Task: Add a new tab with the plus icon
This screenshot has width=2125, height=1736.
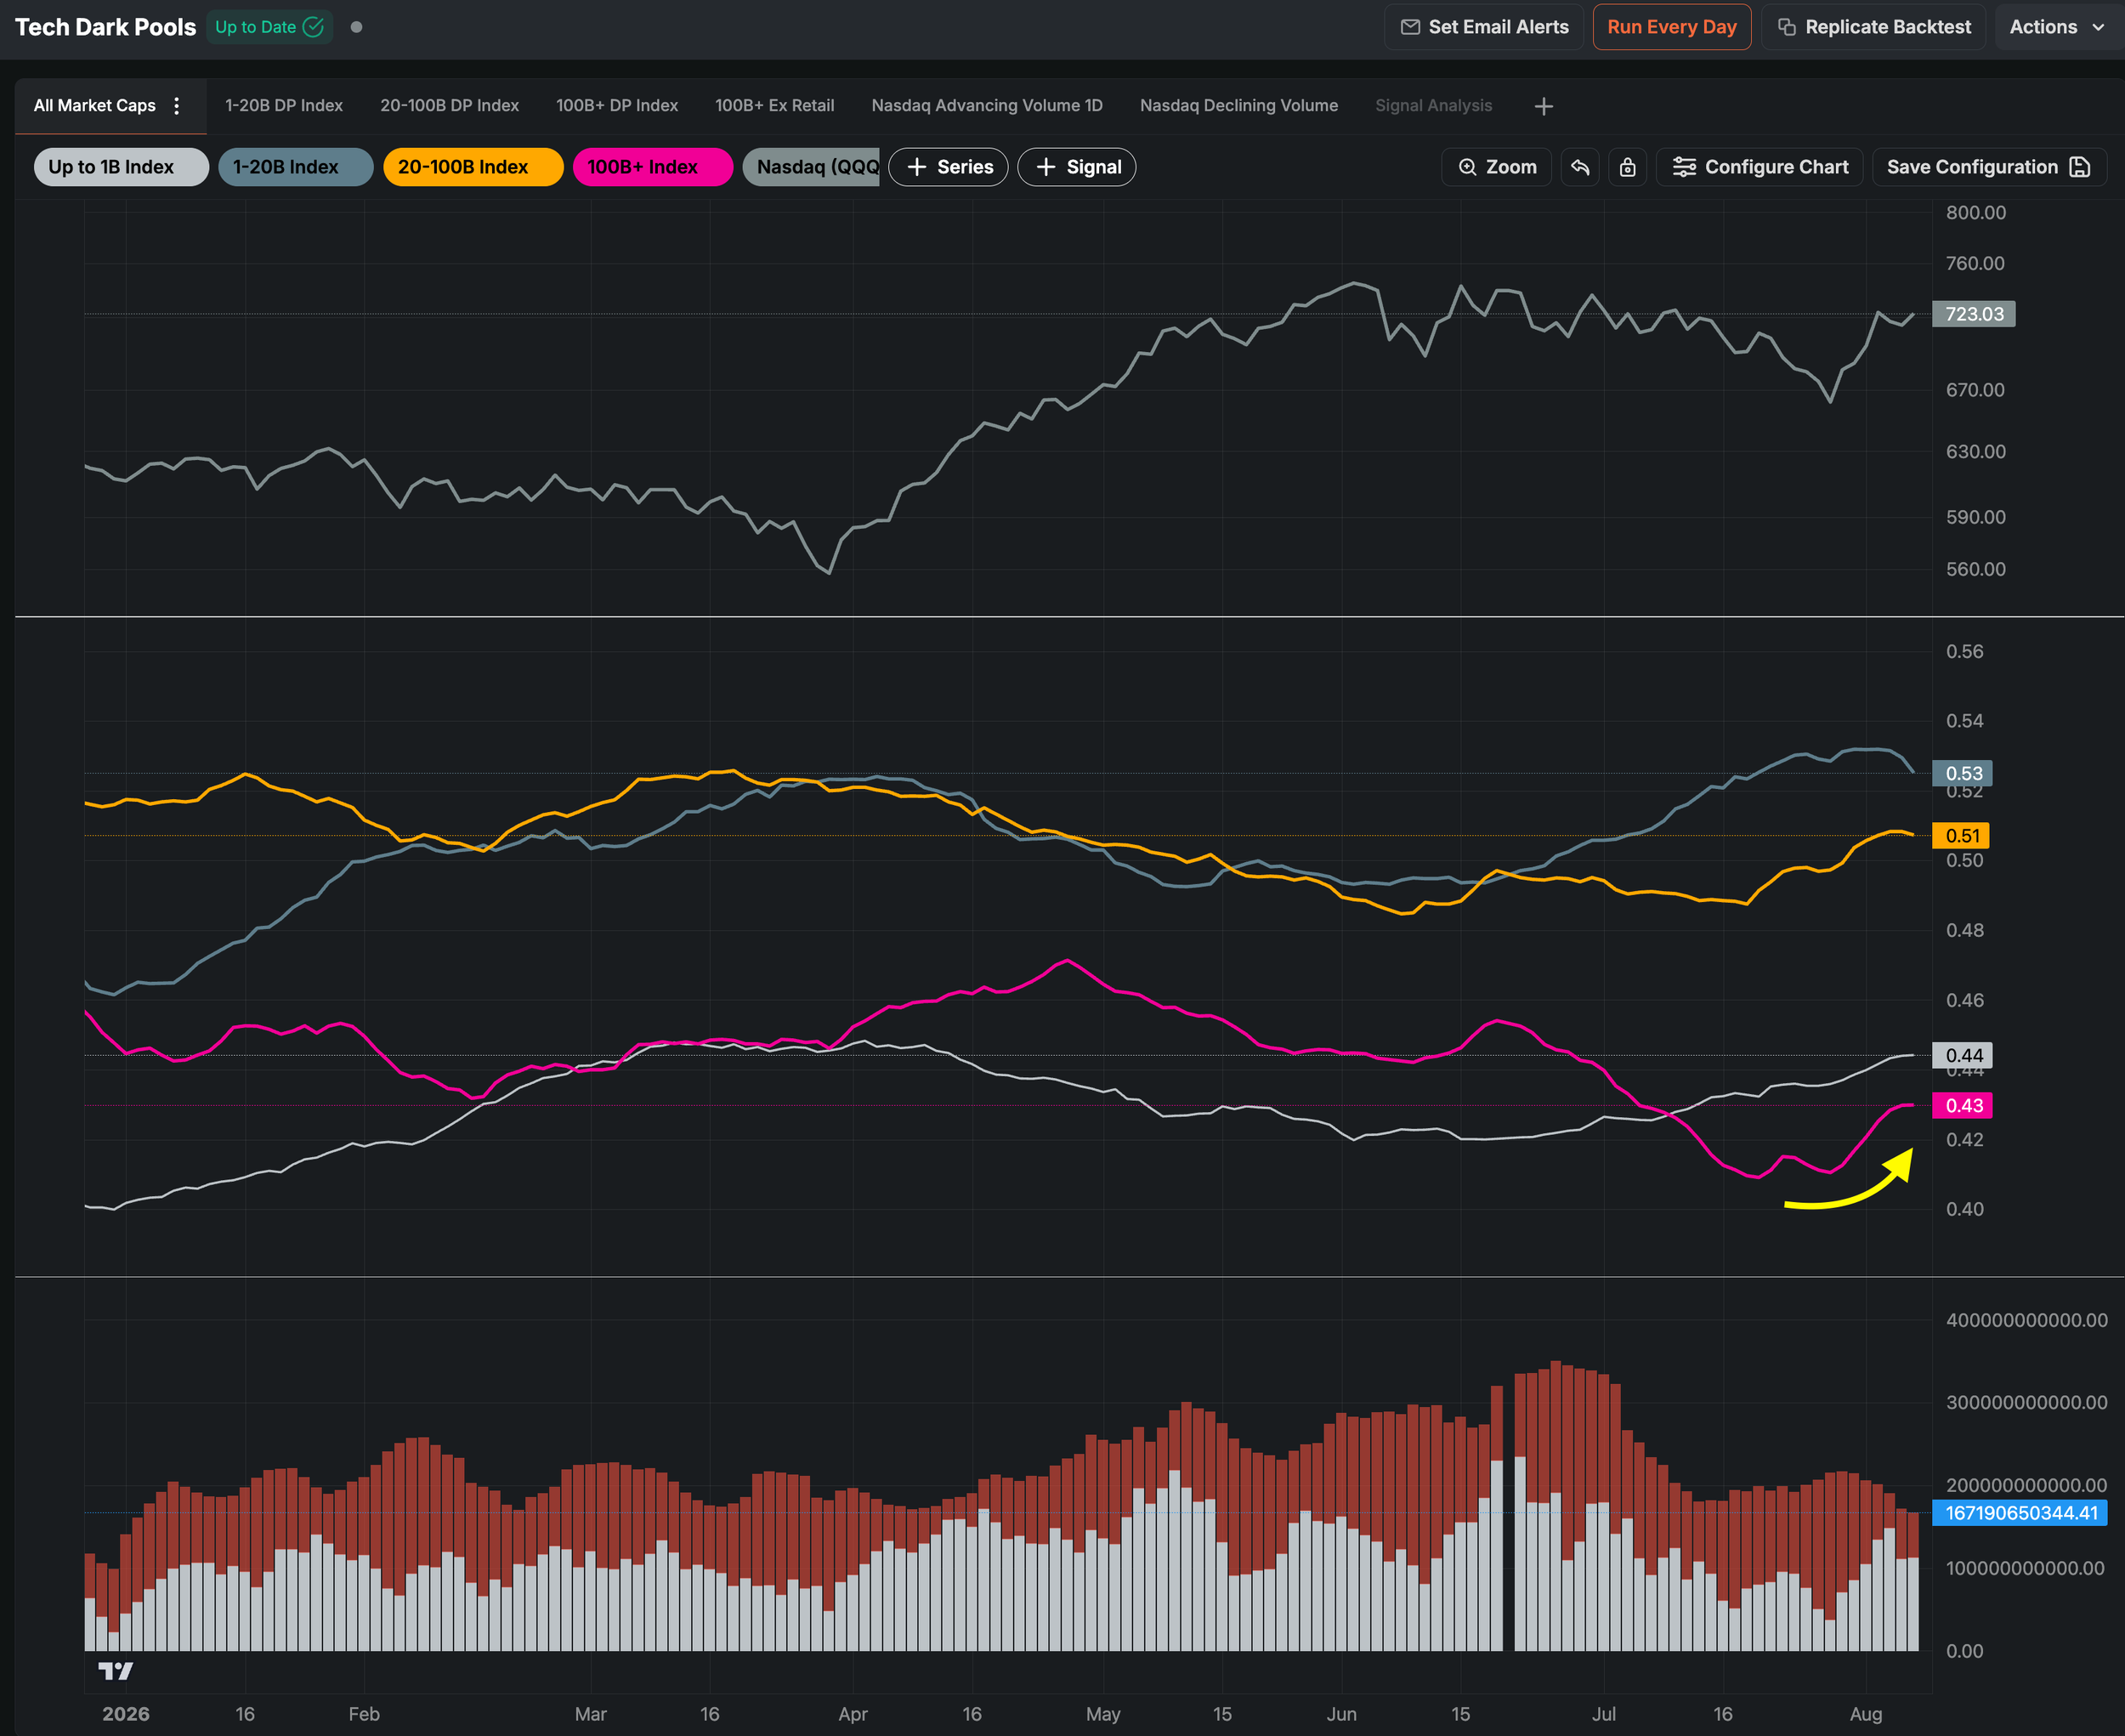Action: click(1543, 106)
